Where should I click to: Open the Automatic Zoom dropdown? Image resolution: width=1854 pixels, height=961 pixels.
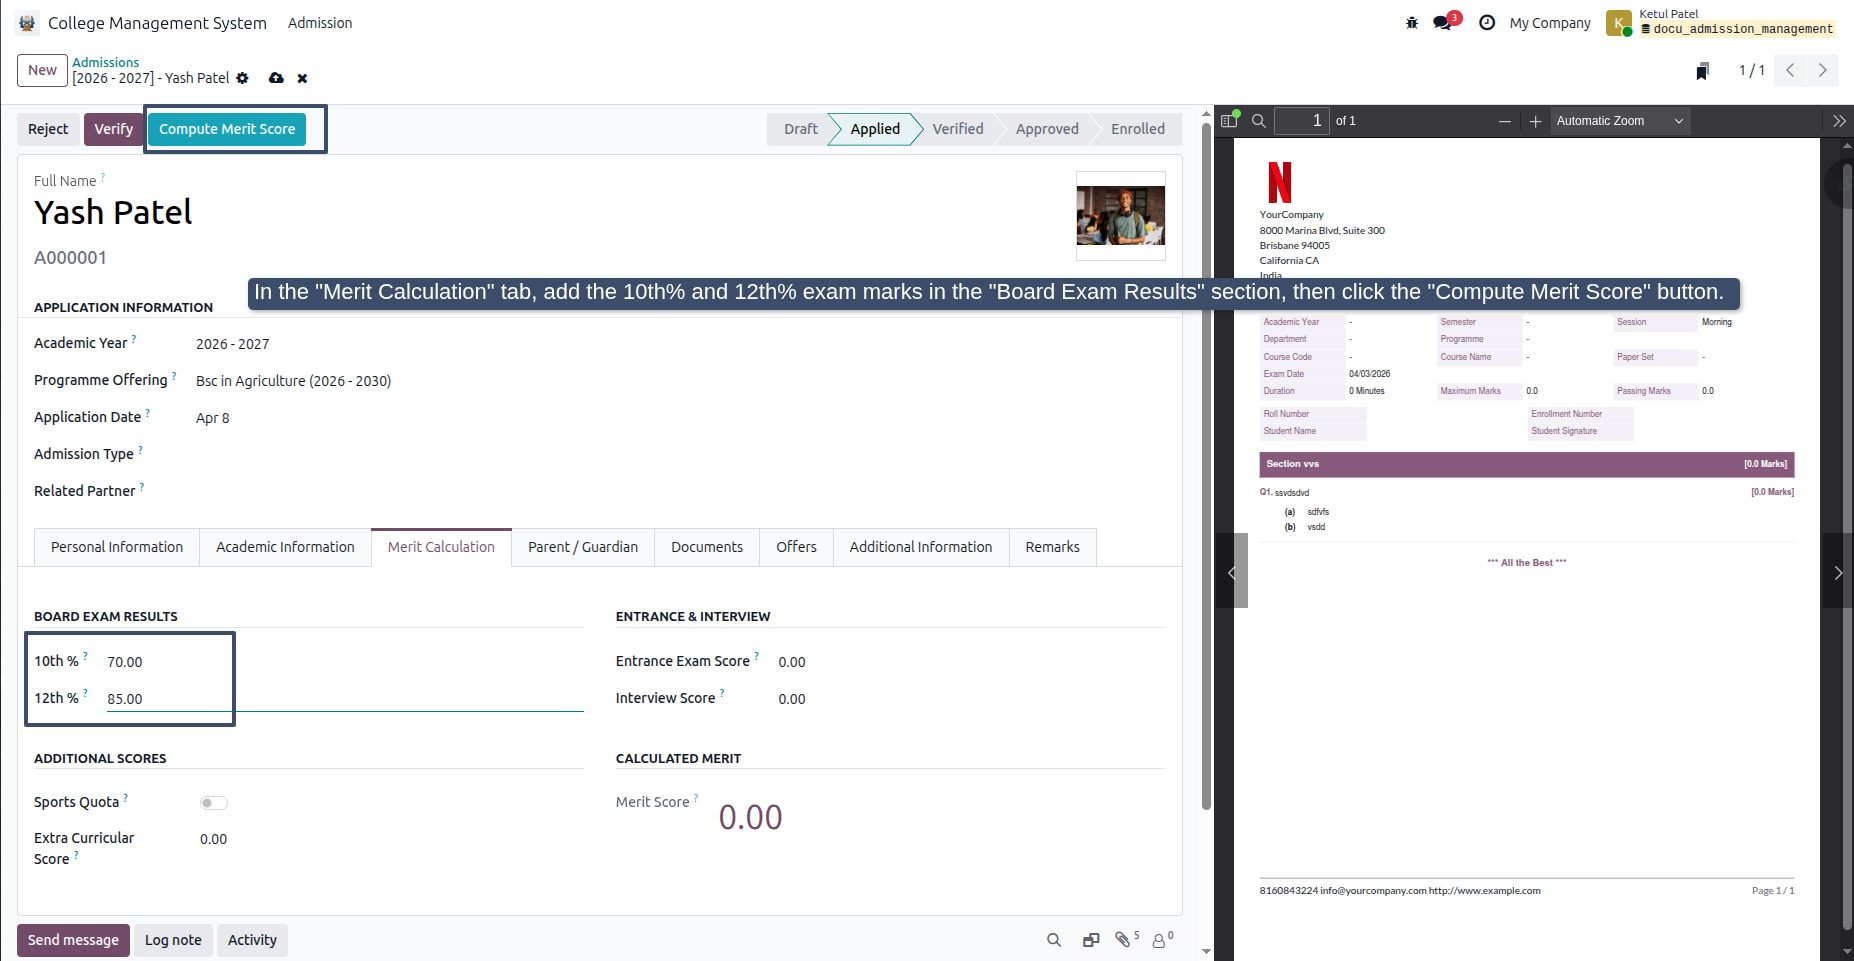coord(1620,121)
